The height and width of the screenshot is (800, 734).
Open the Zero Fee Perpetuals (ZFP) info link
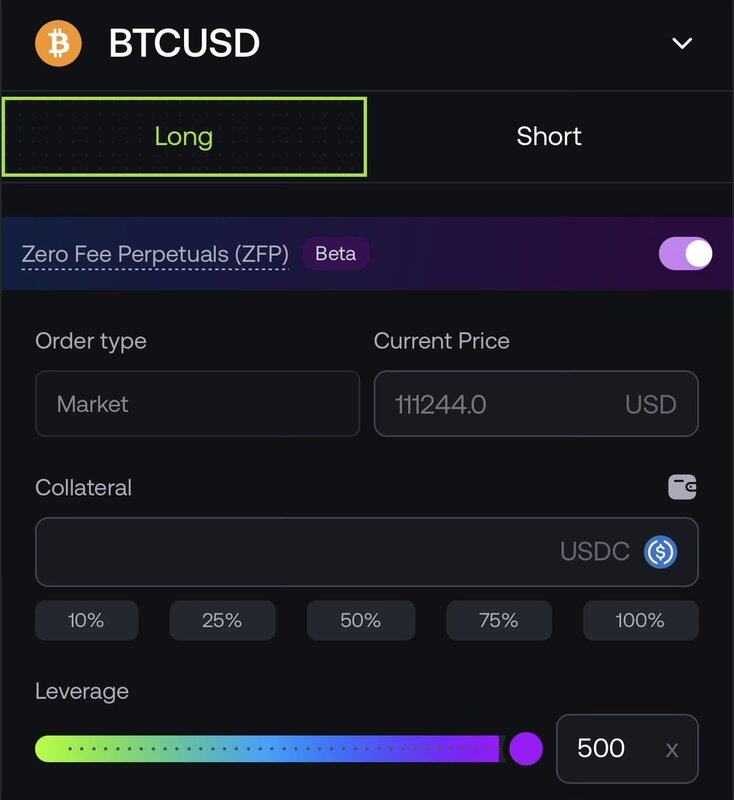click(155, 254)
